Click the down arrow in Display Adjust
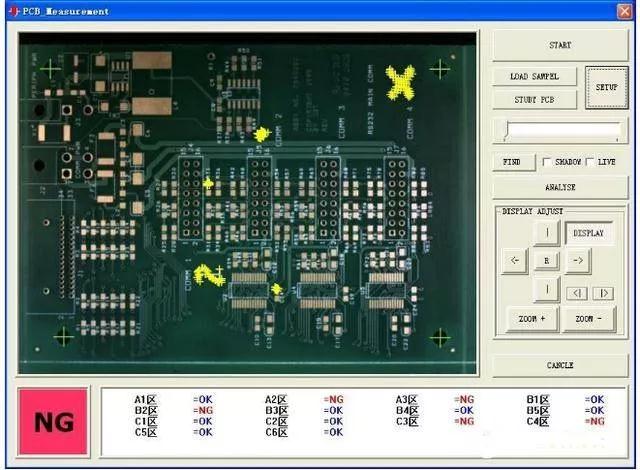 click(546, 291)
